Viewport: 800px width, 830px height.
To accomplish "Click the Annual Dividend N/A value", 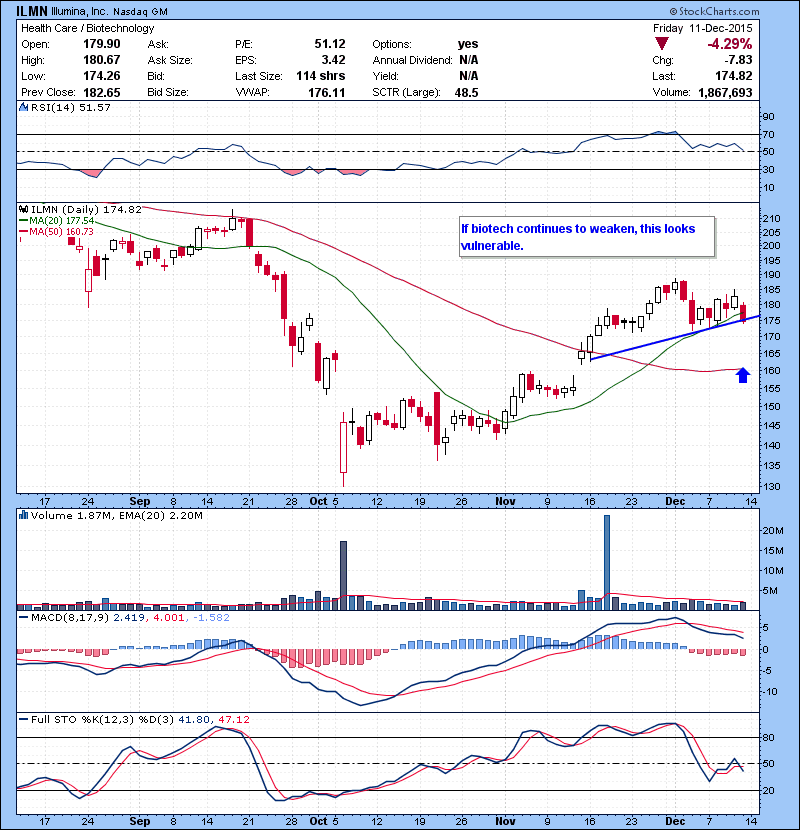I will (x=469, y=60).
